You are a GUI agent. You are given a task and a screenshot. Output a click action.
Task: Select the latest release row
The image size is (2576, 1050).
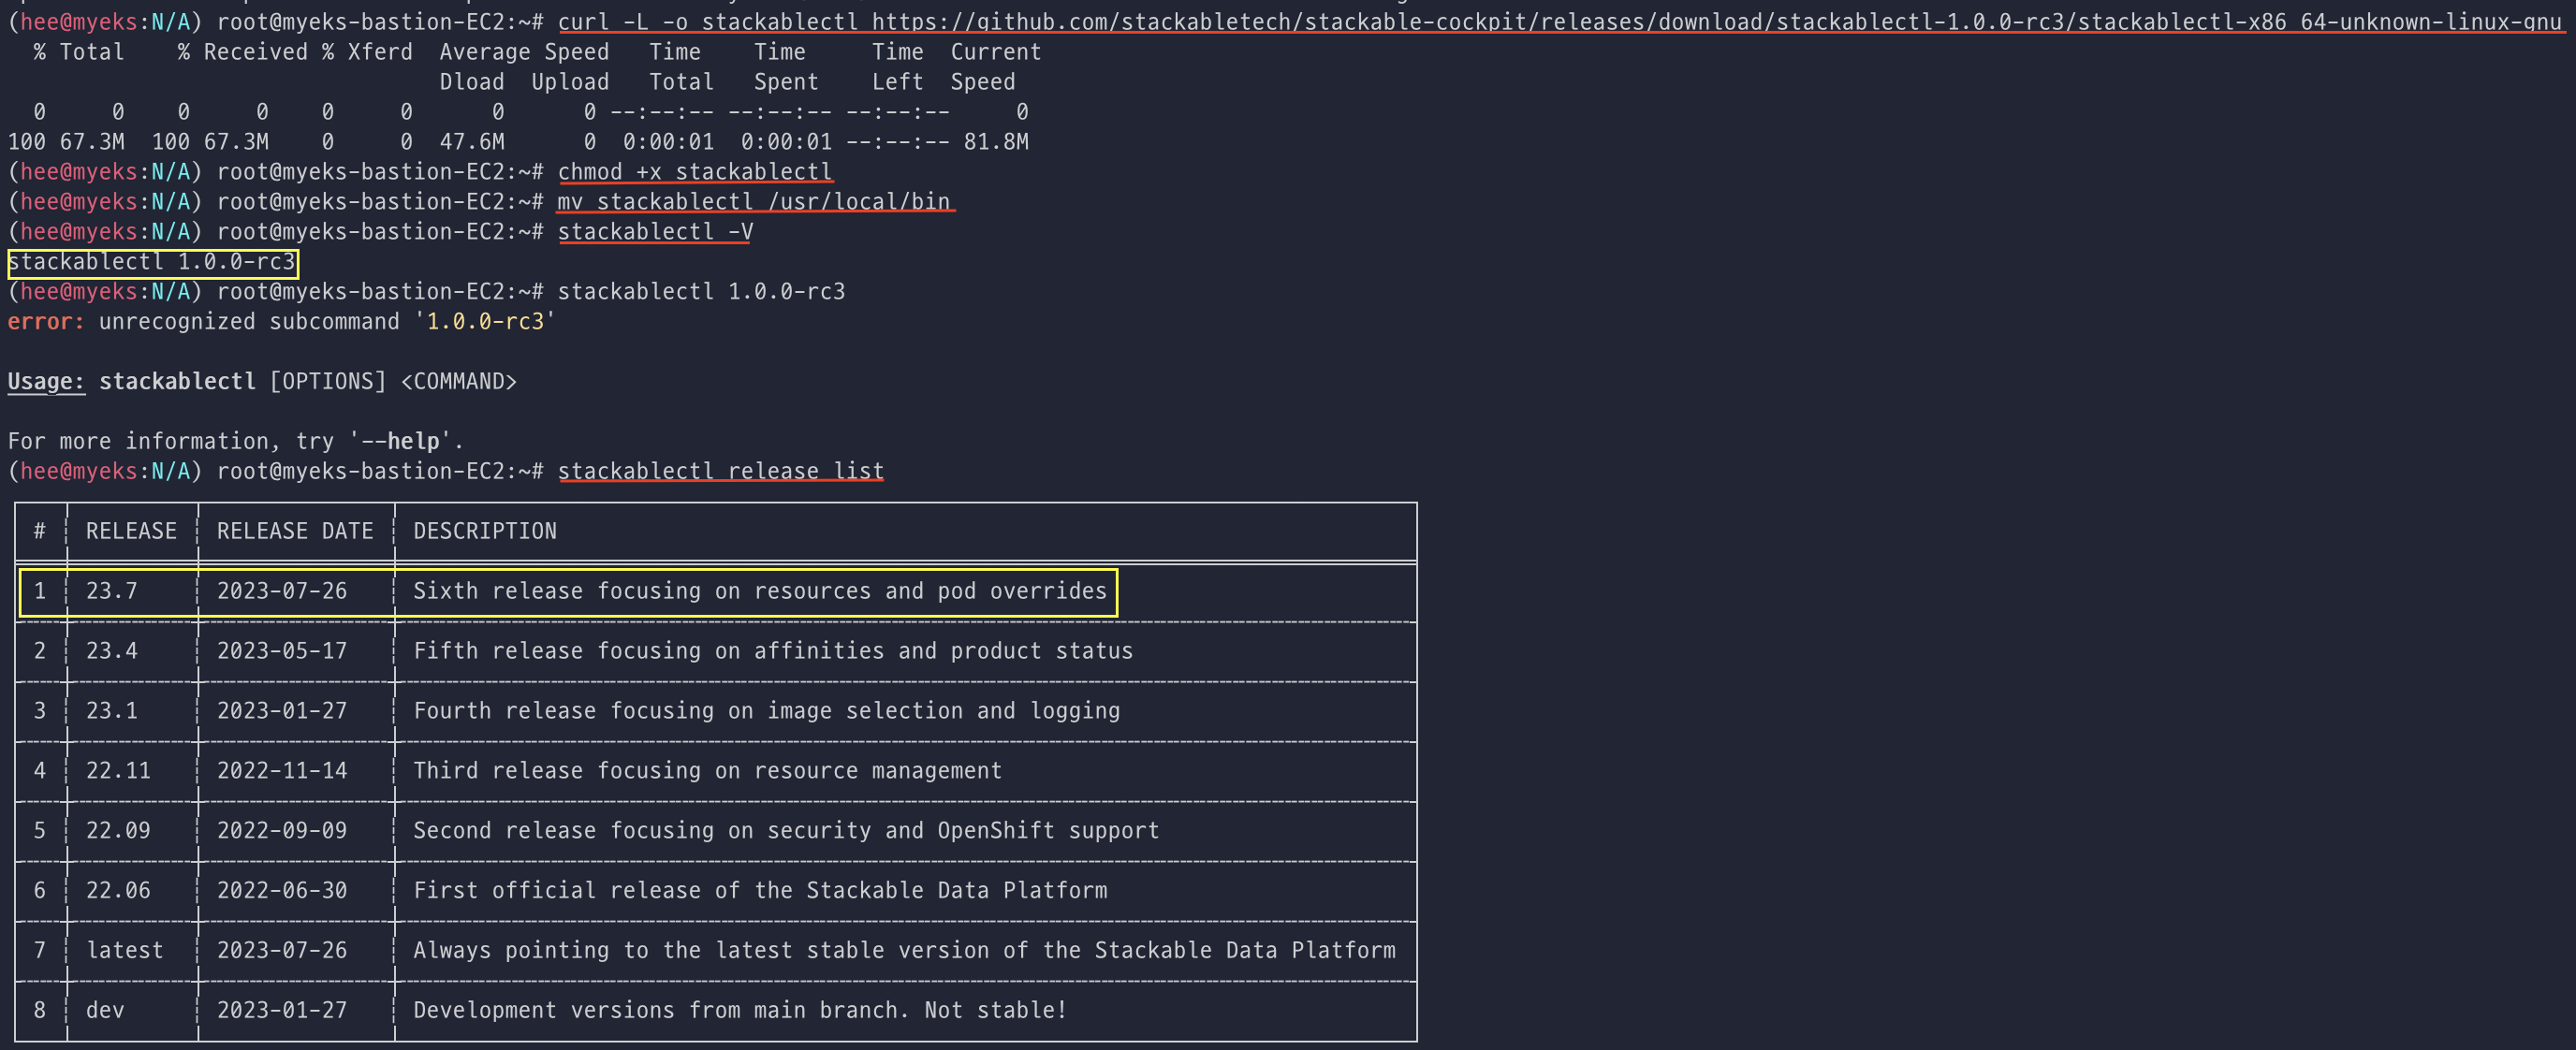[x=124, y=950]
